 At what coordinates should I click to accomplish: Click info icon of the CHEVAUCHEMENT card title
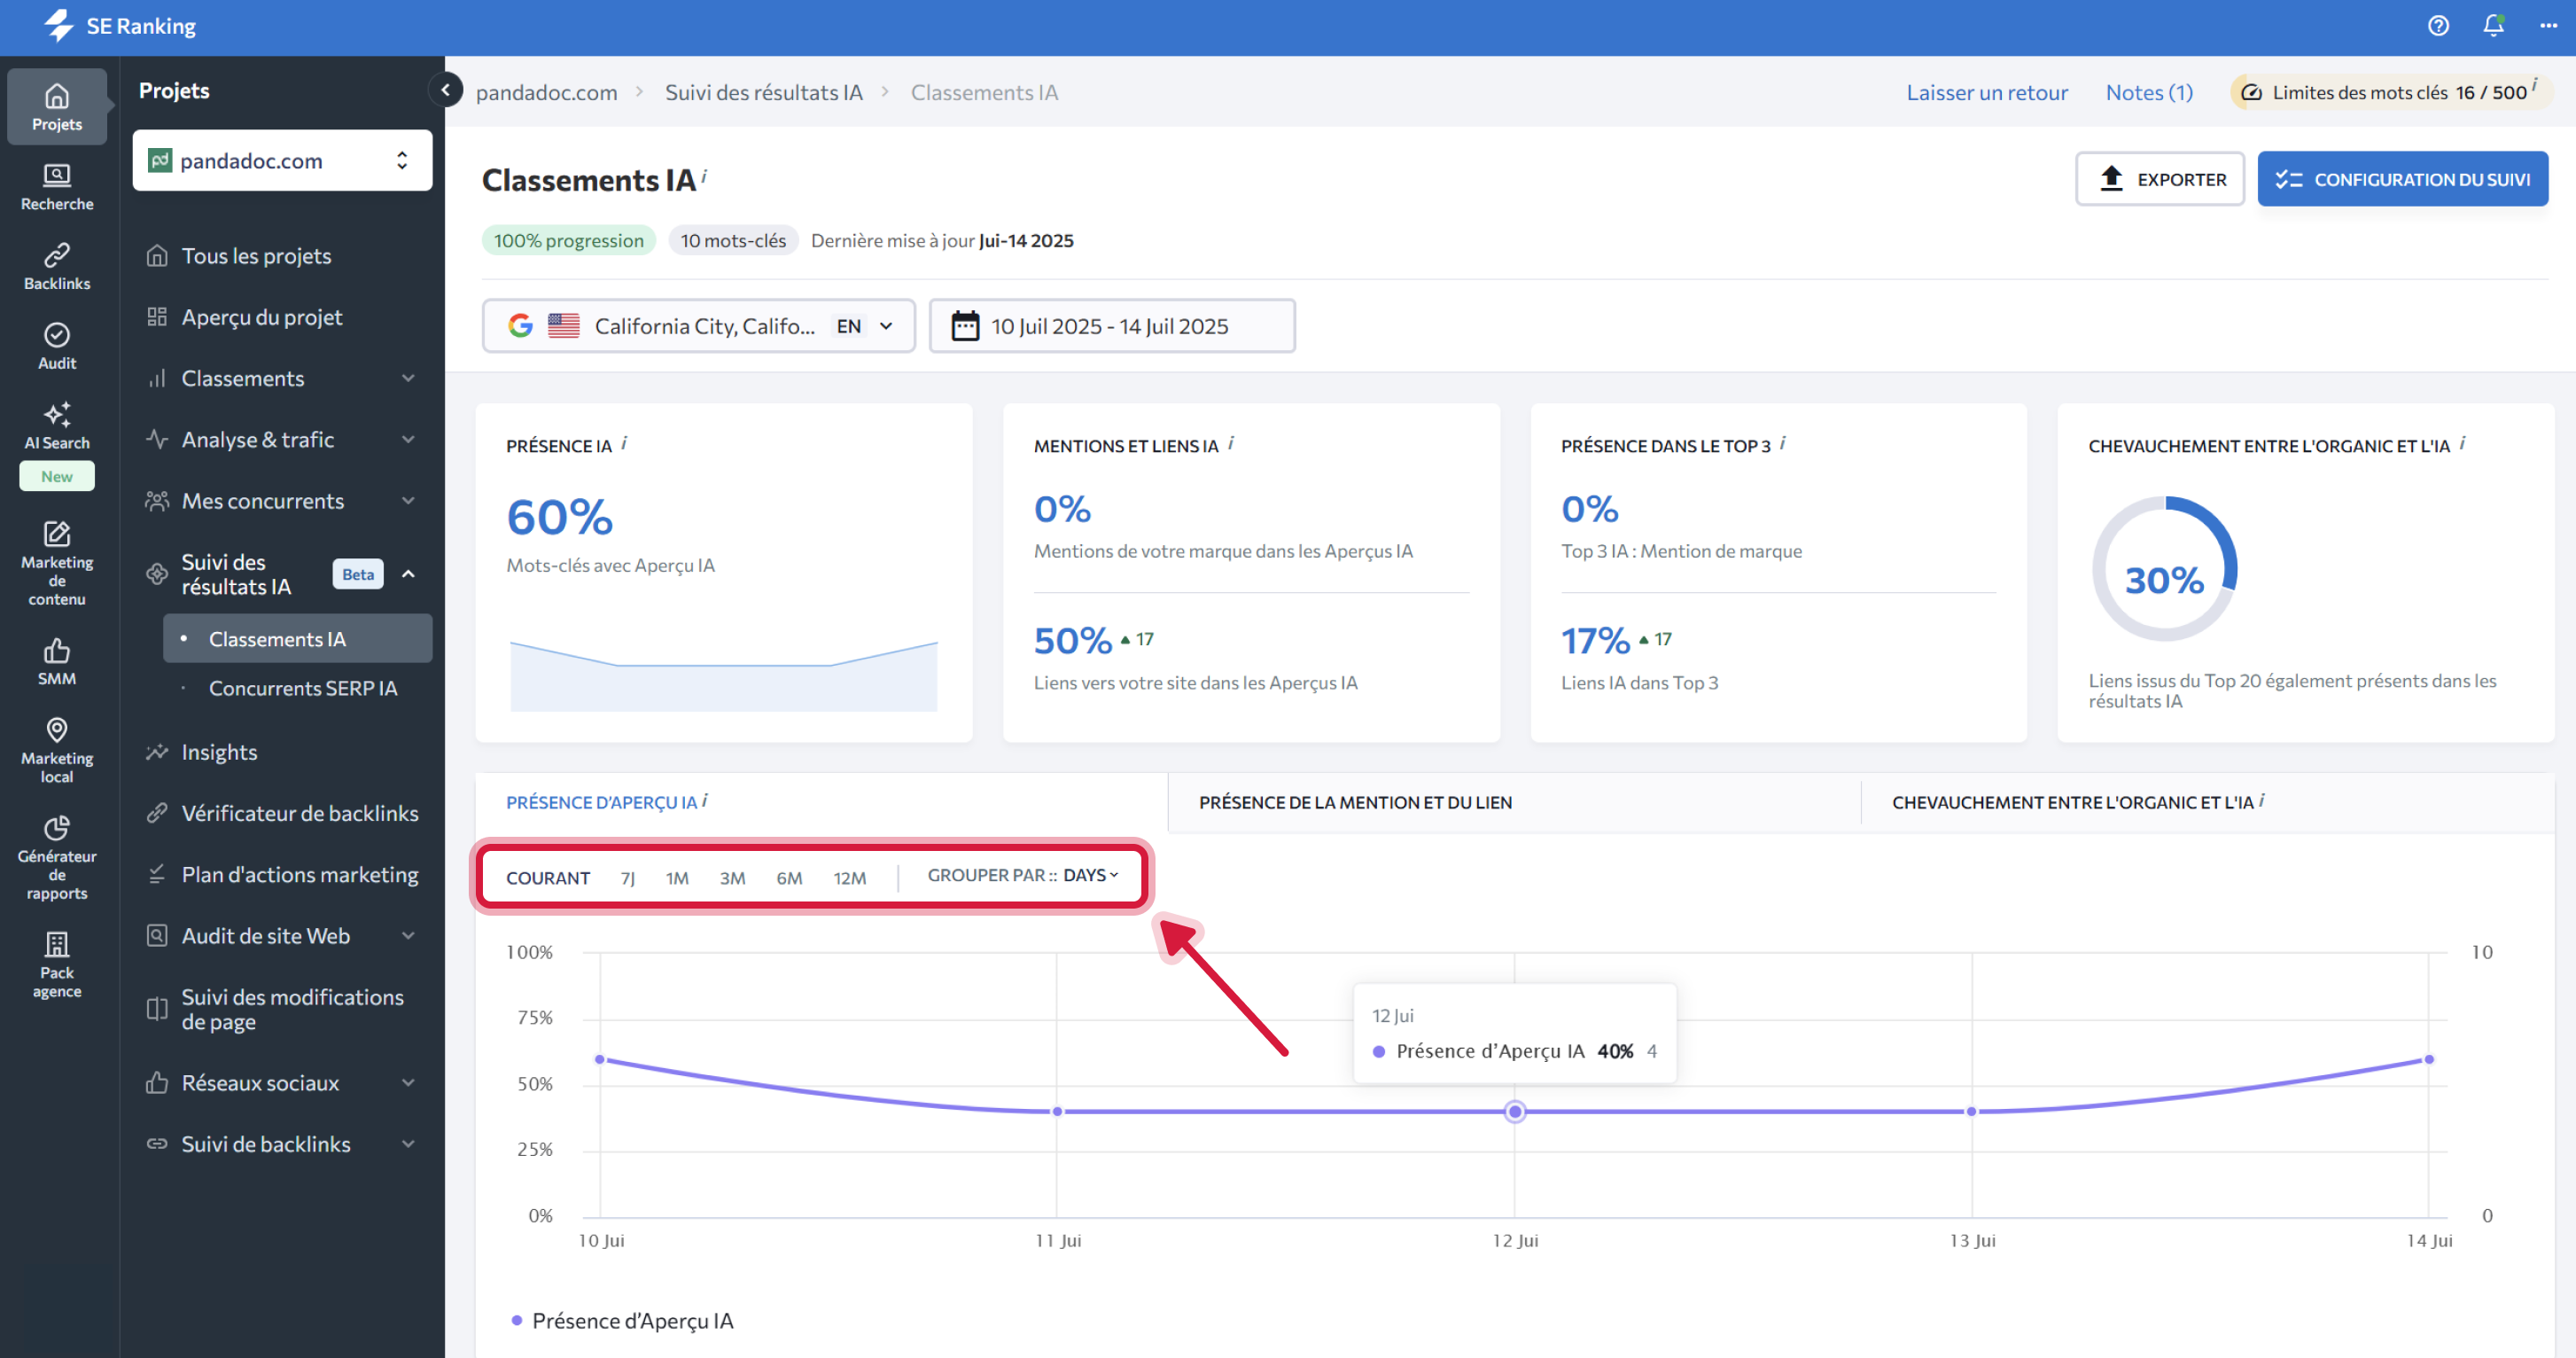[2462, 443]
